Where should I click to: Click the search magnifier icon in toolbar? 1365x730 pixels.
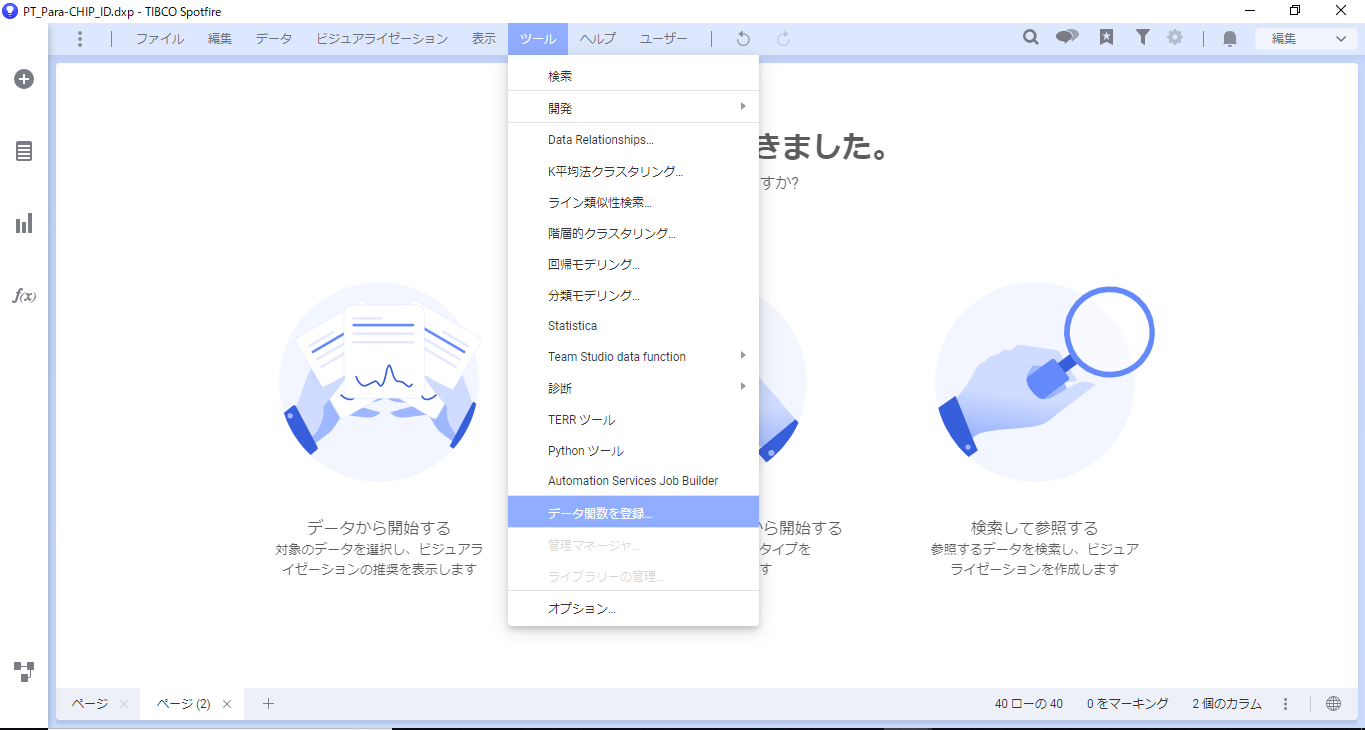pyautogui.click(x=1031, y=38)
